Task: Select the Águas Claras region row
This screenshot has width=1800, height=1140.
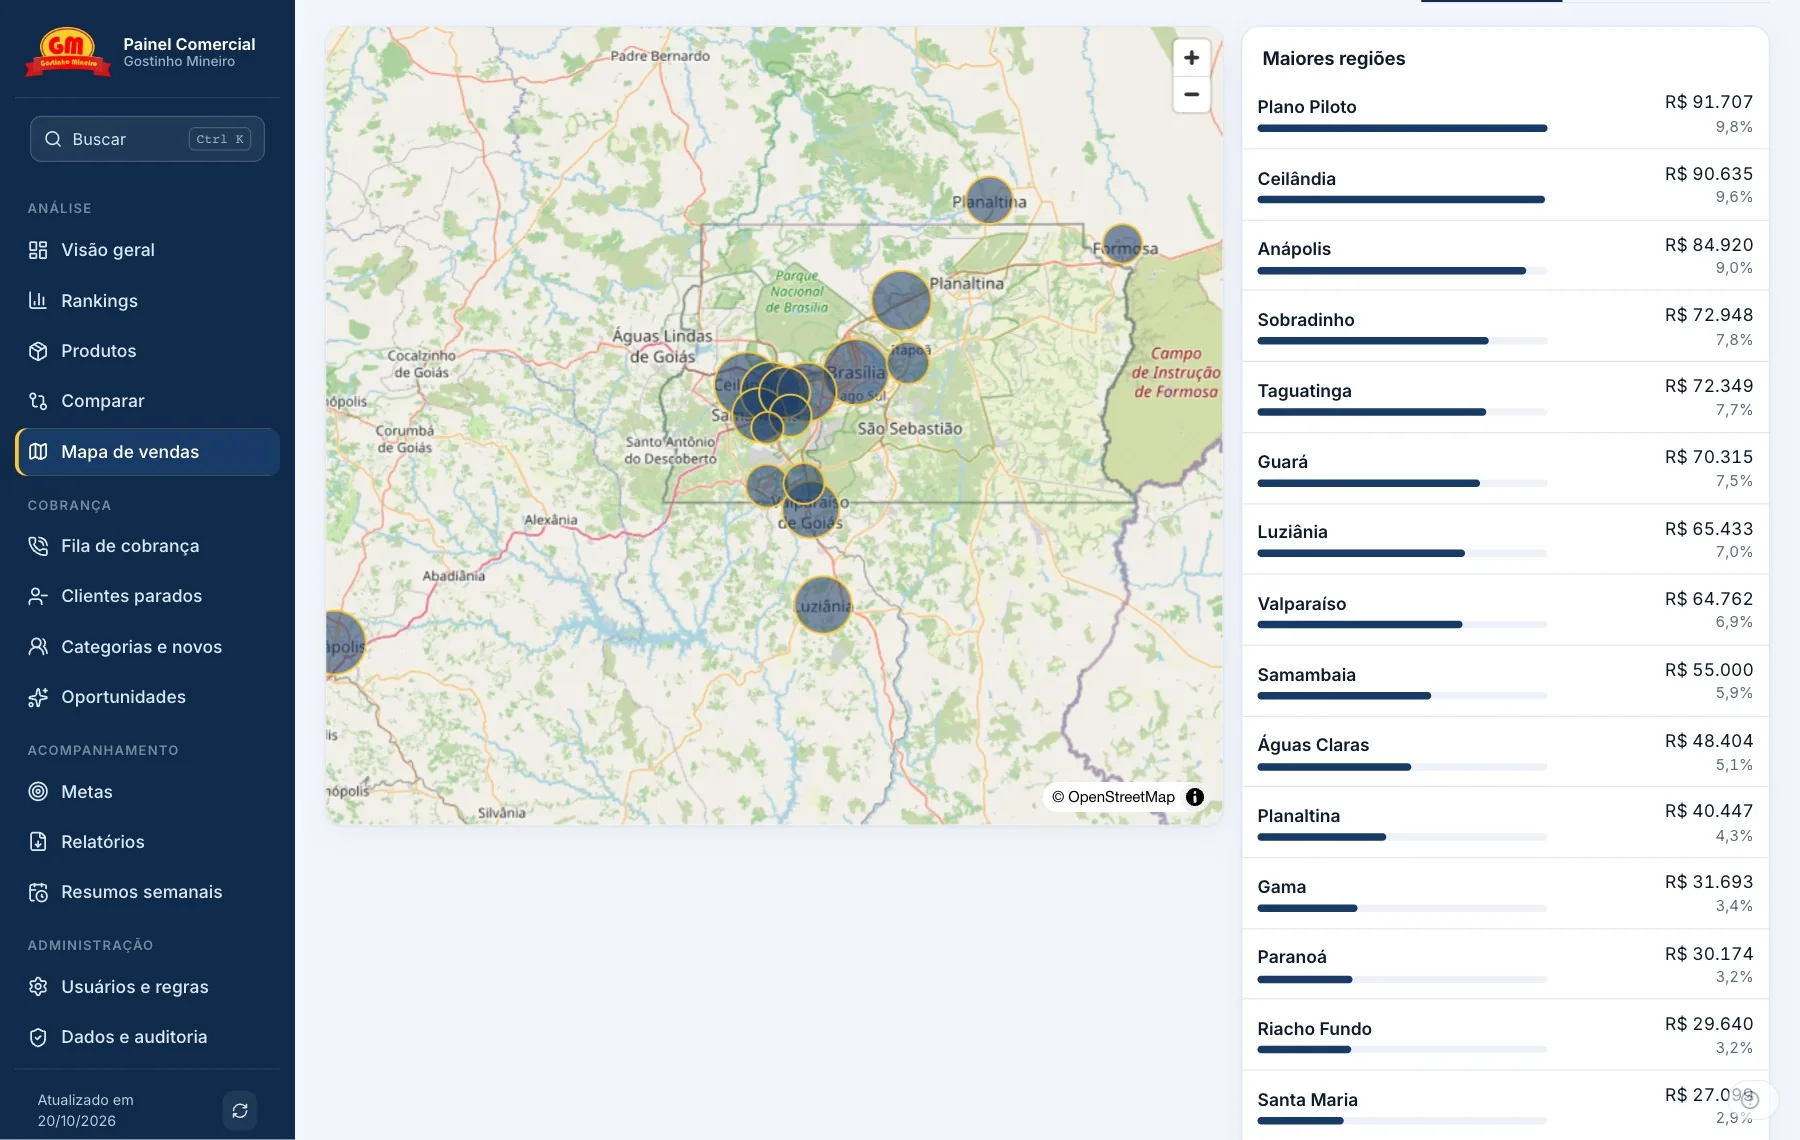Action: point(1505,752)
